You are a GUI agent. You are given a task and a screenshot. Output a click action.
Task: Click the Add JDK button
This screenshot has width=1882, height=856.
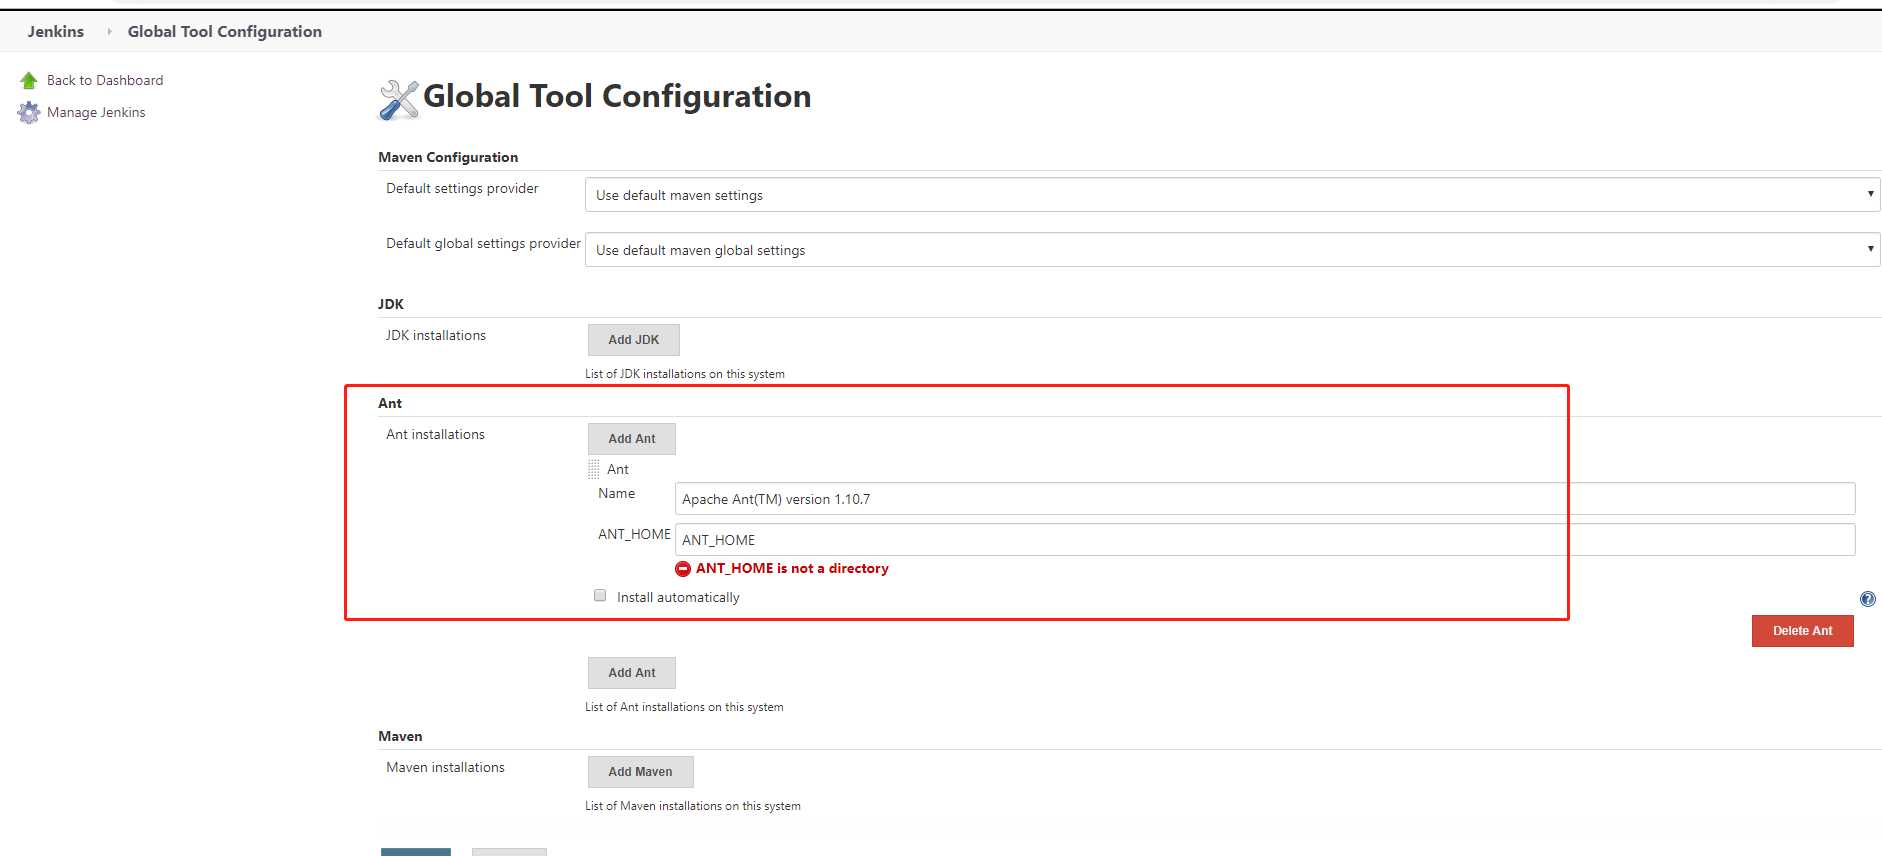634,340
